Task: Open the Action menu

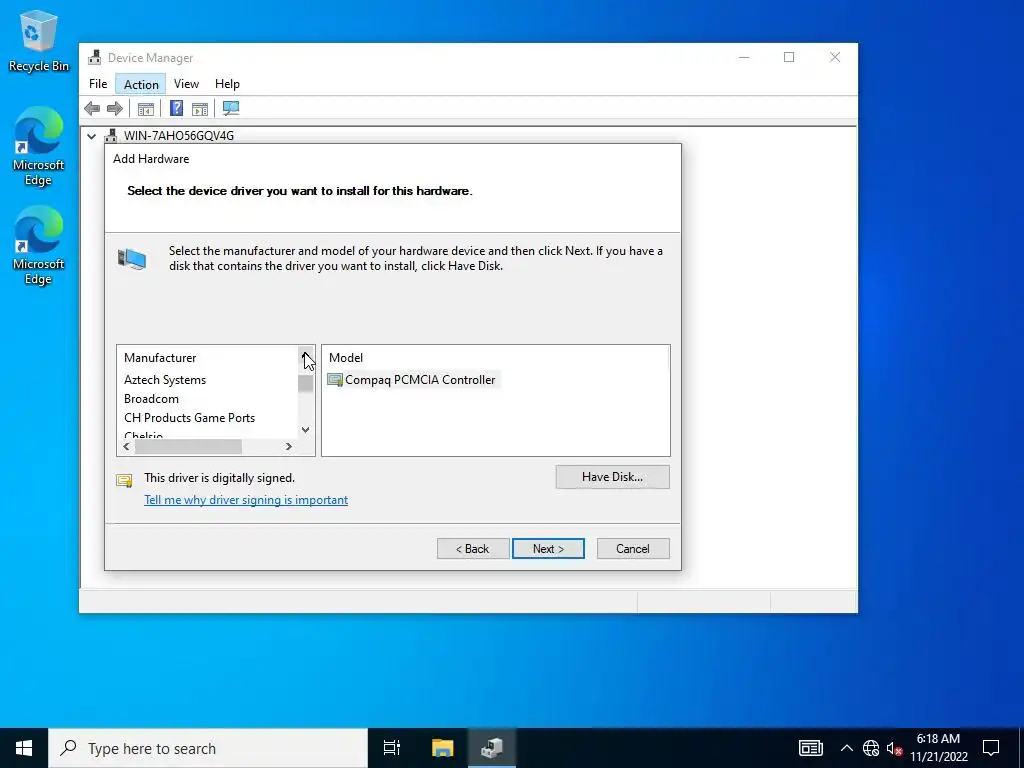Action: (x=141, y=84)
